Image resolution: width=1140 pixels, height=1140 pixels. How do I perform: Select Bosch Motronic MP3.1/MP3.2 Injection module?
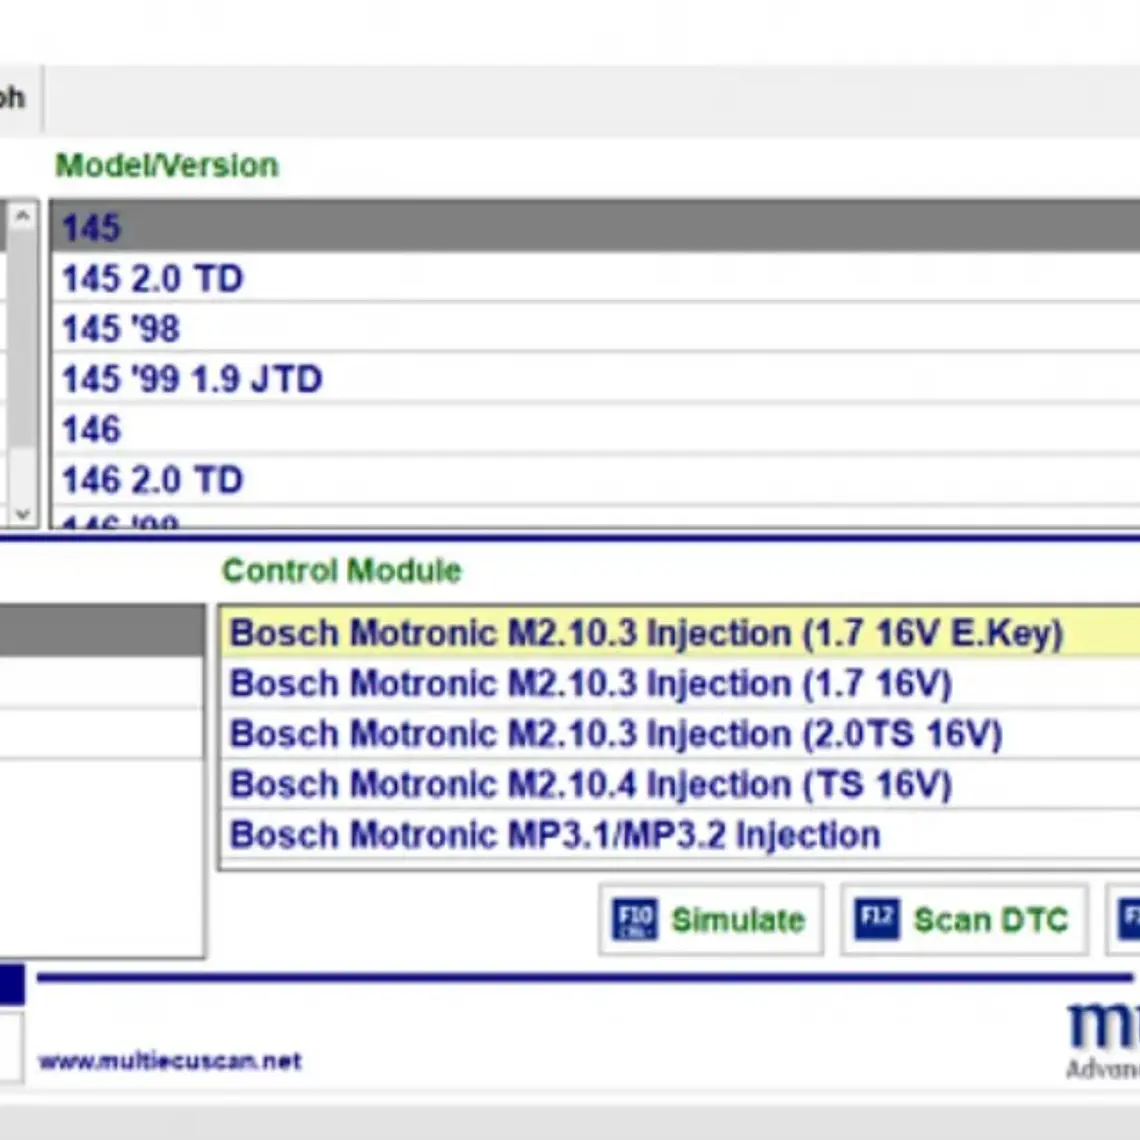point(681,835)
